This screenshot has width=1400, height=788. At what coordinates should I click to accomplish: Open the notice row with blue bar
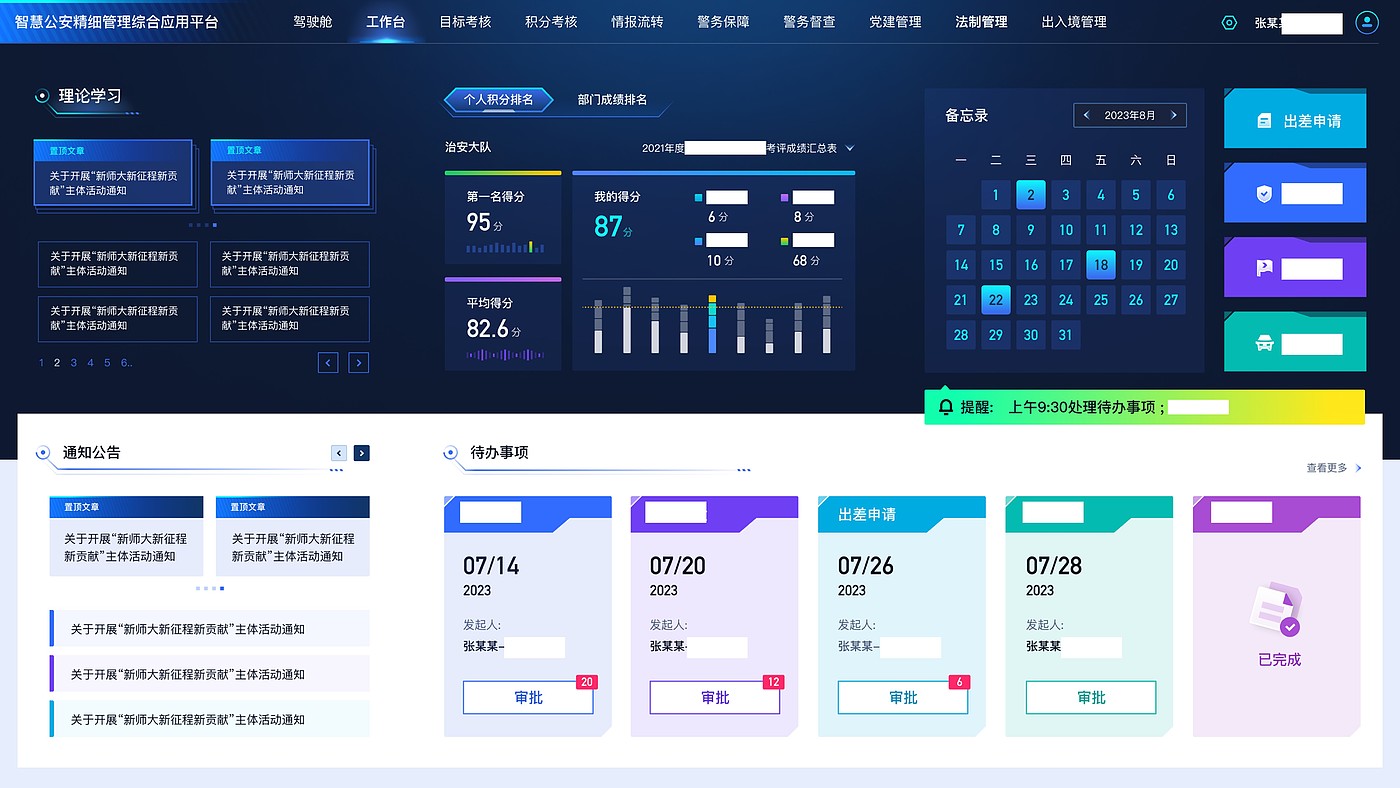[209, 629]
